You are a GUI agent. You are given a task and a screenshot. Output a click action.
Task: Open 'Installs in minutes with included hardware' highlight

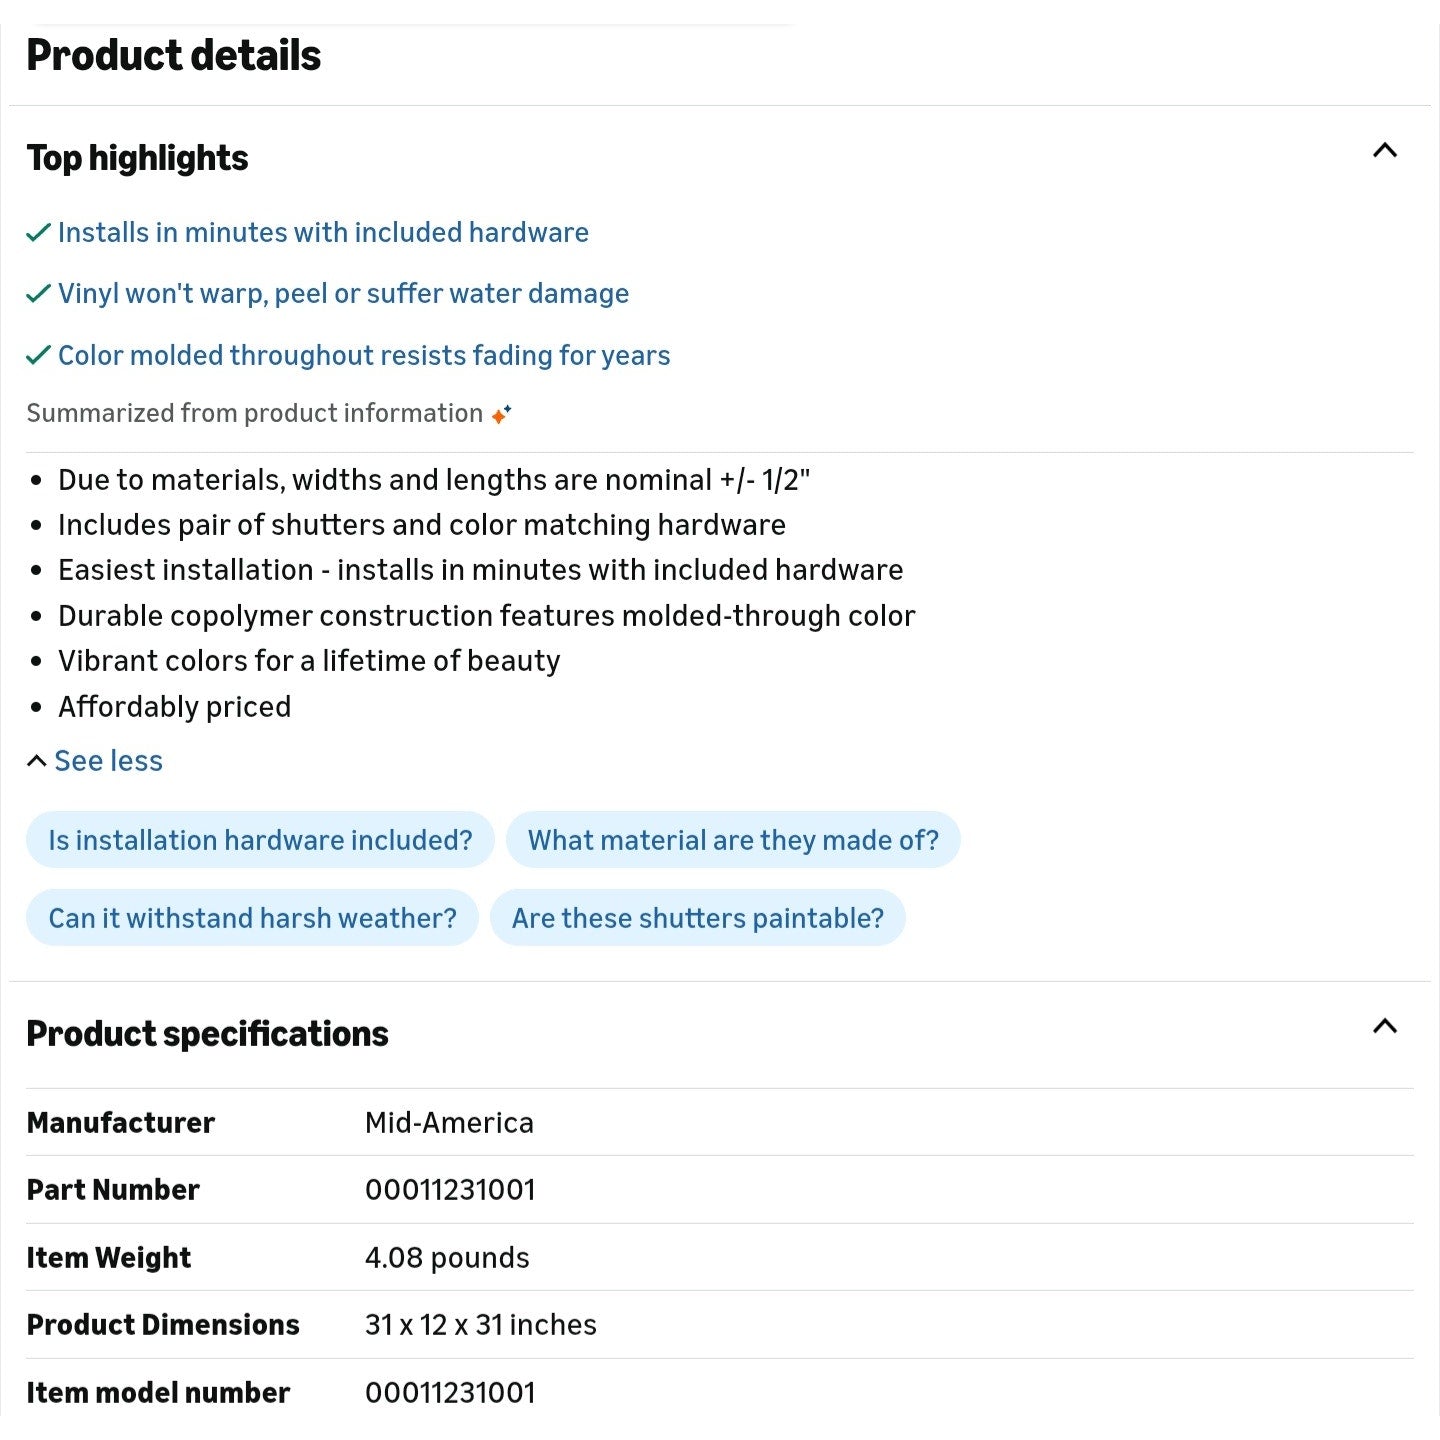click(x=323, y=233)
